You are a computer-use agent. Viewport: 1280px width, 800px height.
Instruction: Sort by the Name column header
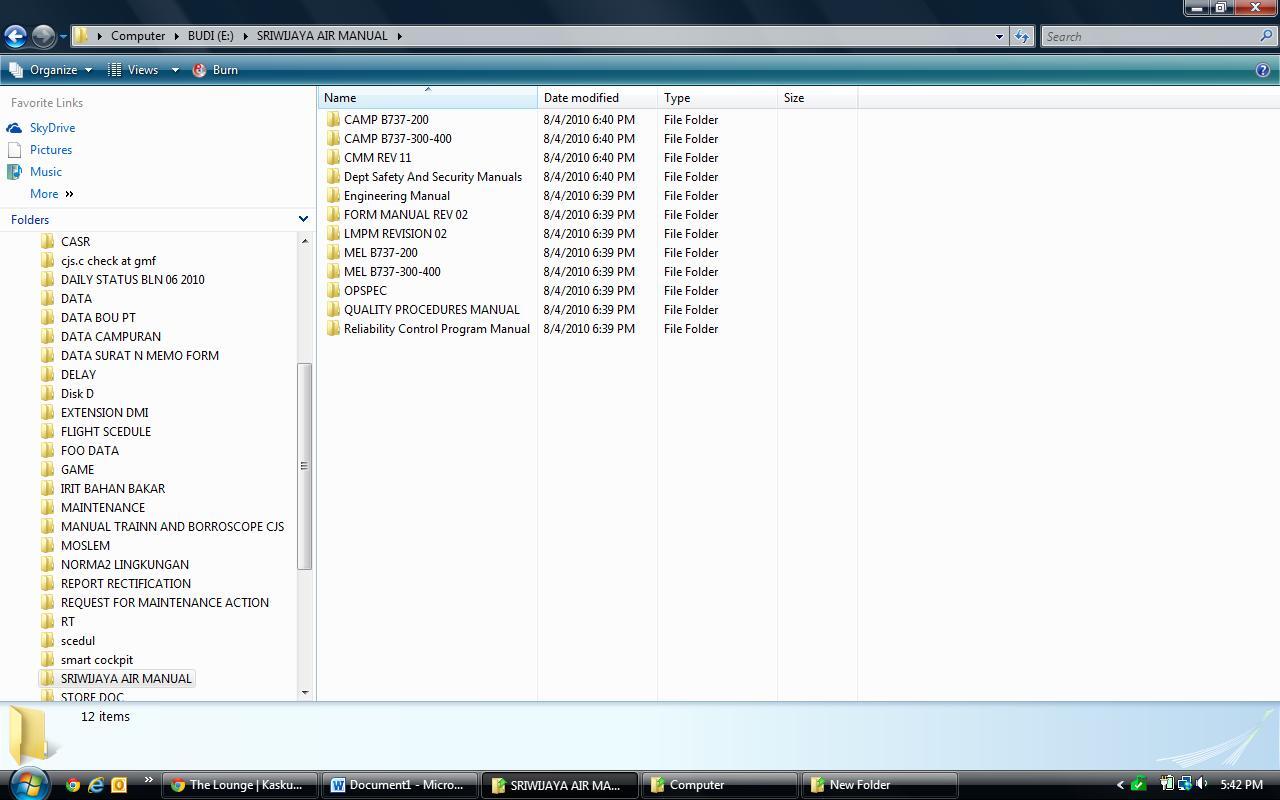[x=428, y=98]
